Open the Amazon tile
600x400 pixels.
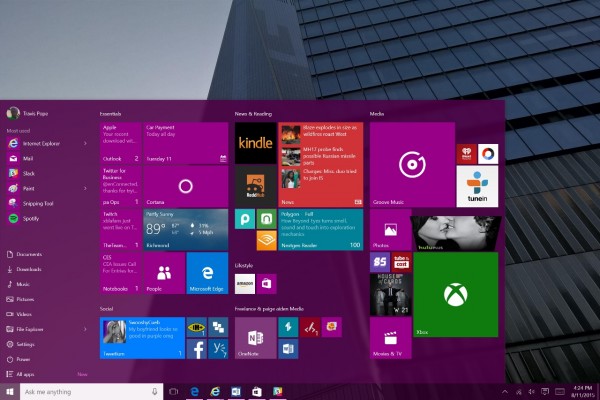click(245, 284)
